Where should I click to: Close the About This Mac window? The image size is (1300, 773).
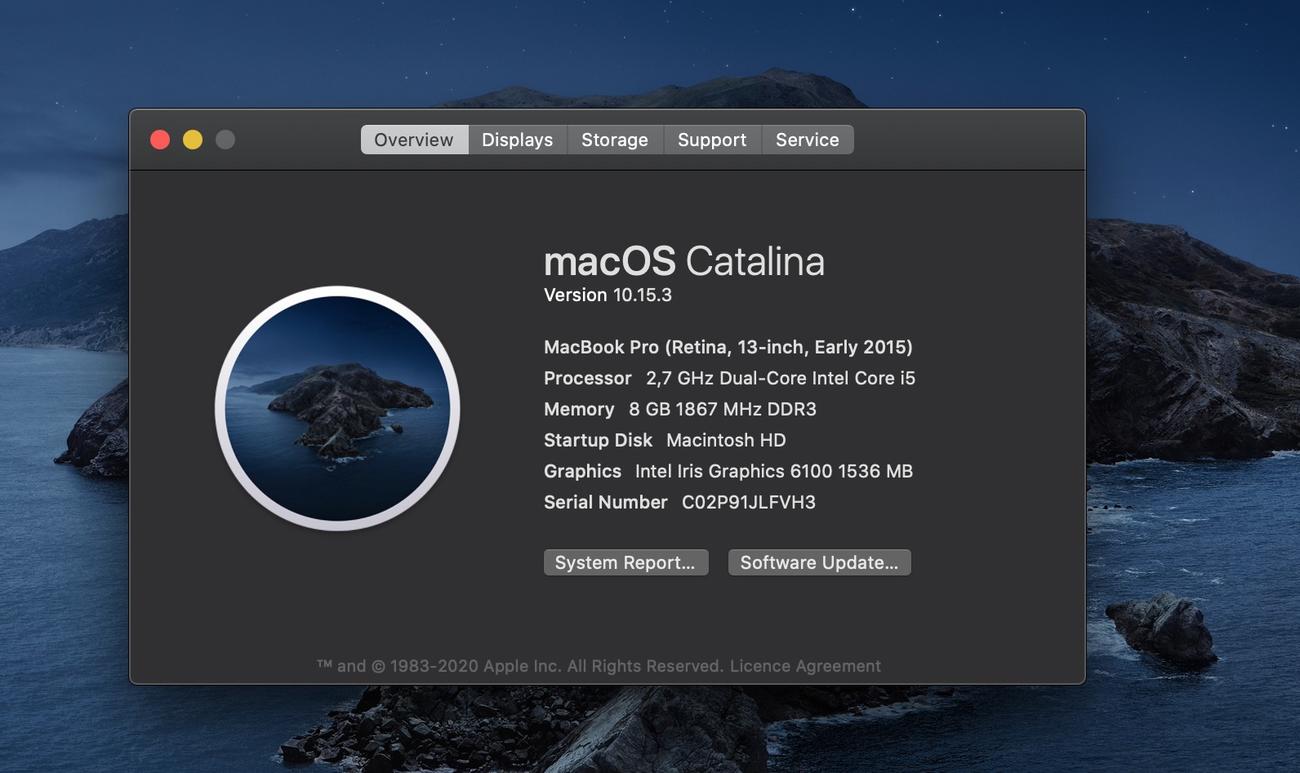[x=160, y=140]
